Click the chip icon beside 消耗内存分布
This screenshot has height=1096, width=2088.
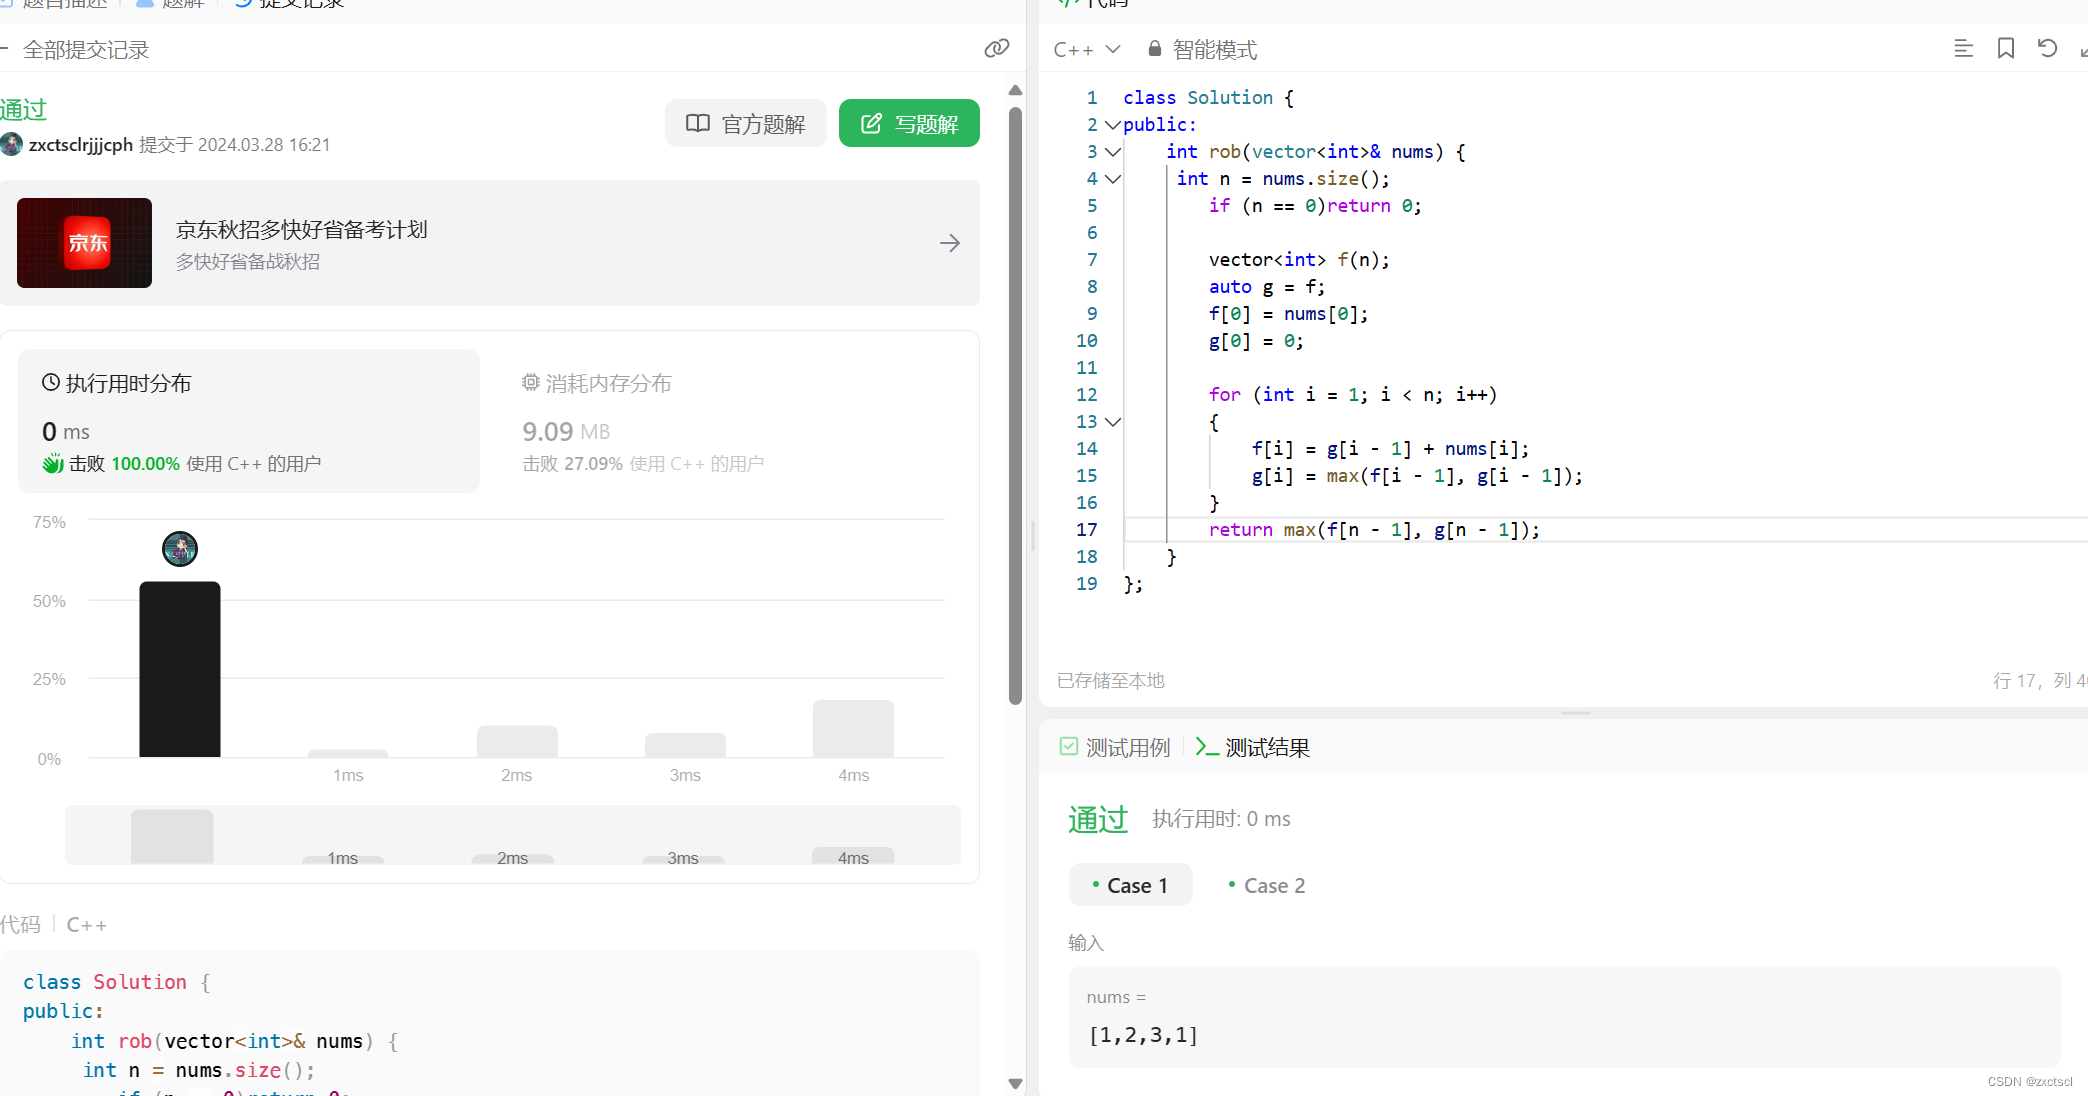pyautogui.click(x=531, y=382)
